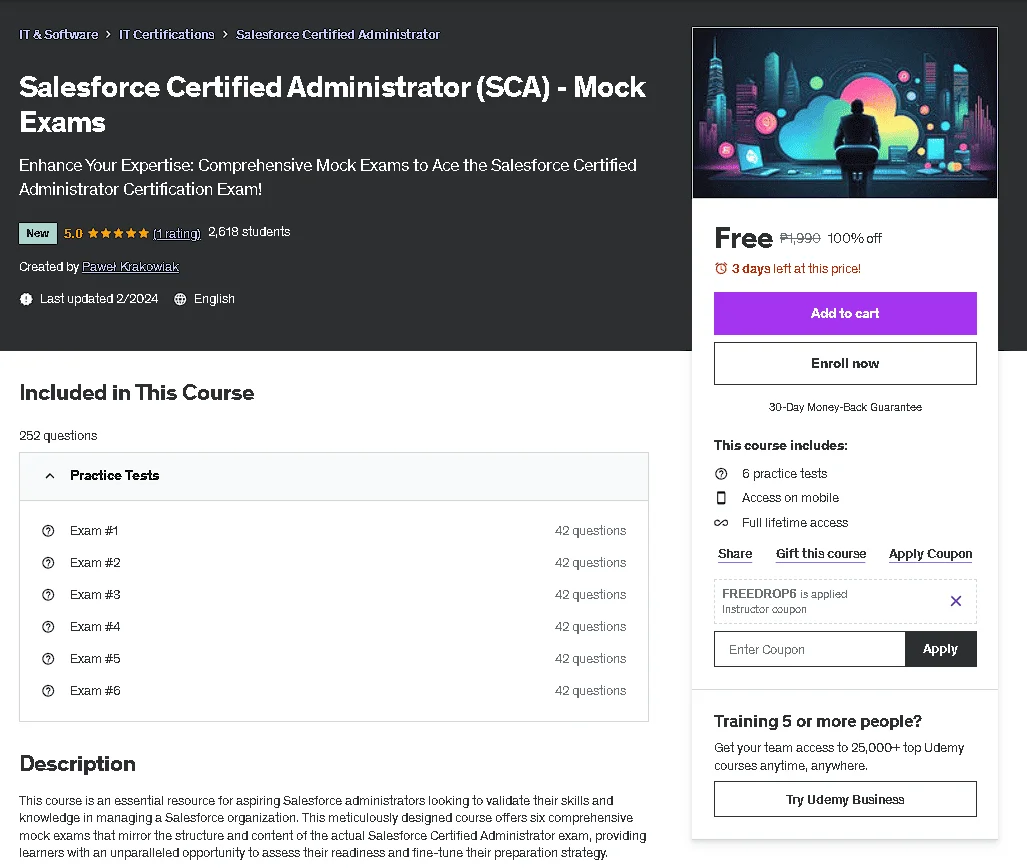Open the (1 rating) link

177,234
